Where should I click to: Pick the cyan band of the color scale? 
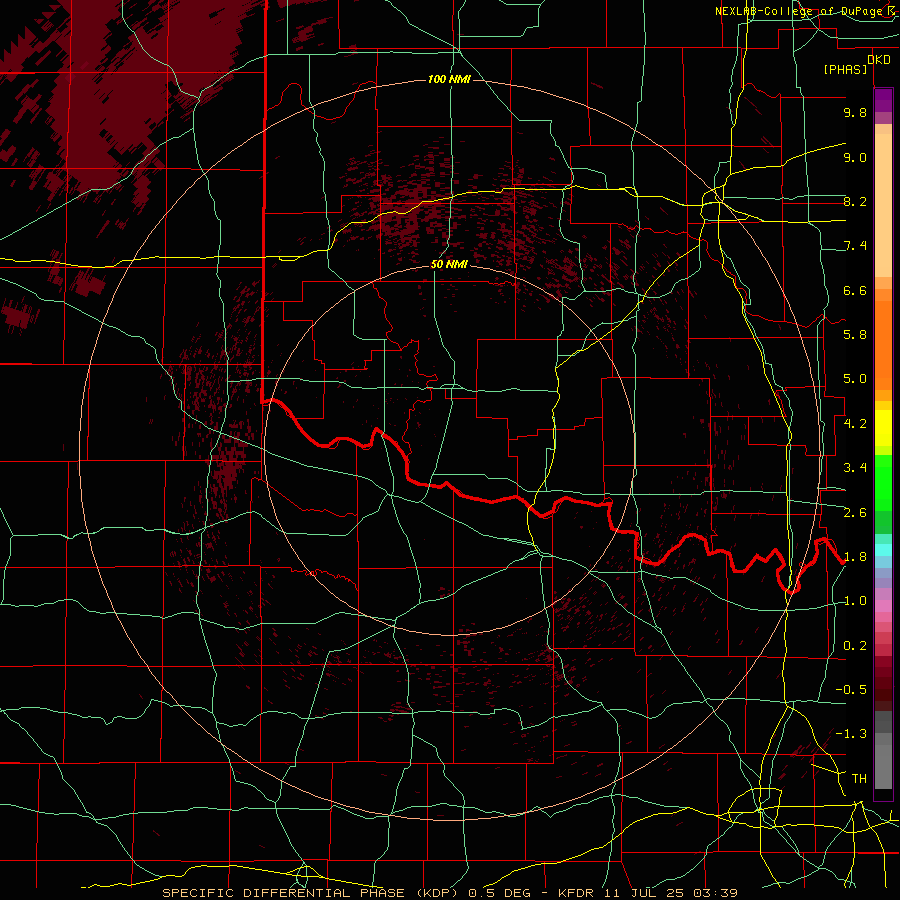pos(883,550)
